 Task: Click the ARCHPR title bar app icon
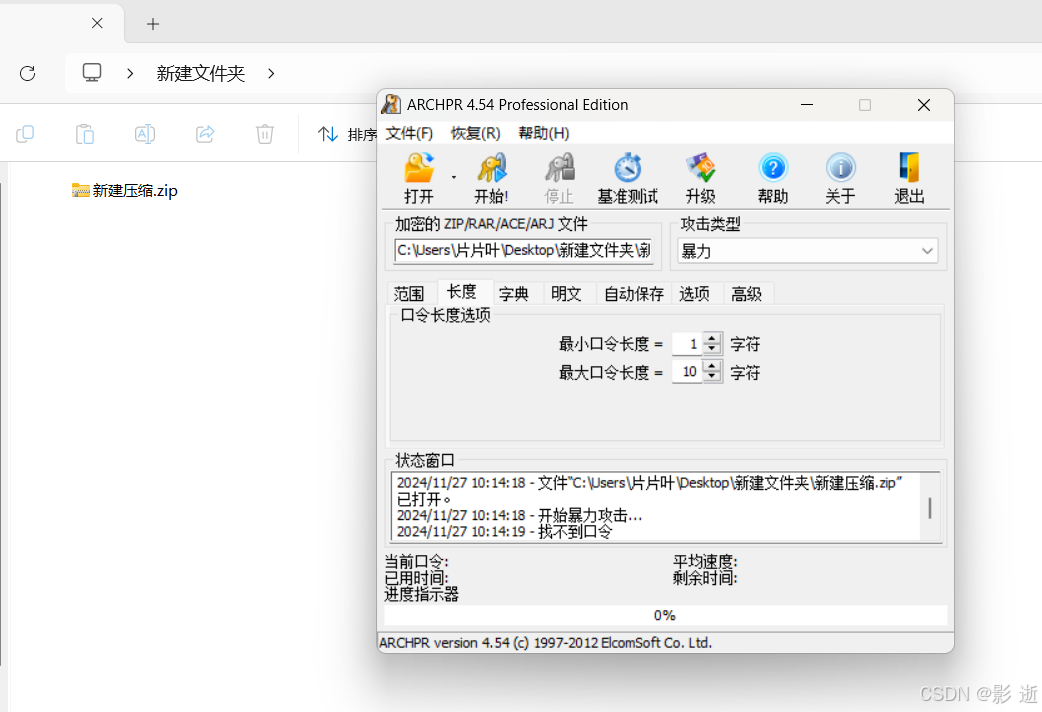pos(391,104)
